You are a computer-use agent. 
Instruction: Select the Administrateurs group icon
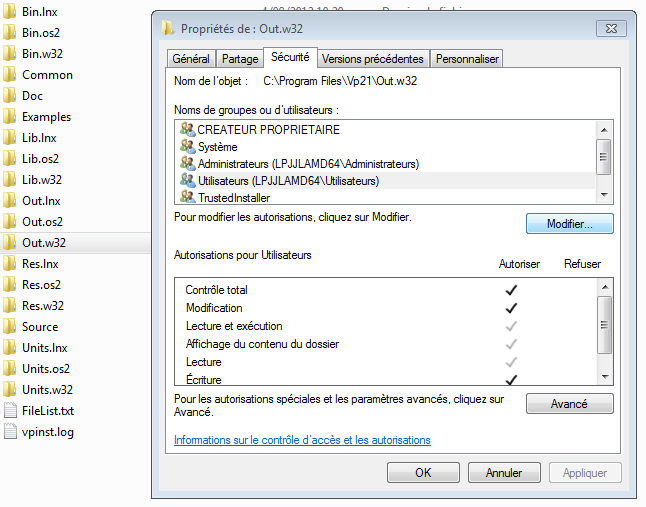[x=187, y=163]
